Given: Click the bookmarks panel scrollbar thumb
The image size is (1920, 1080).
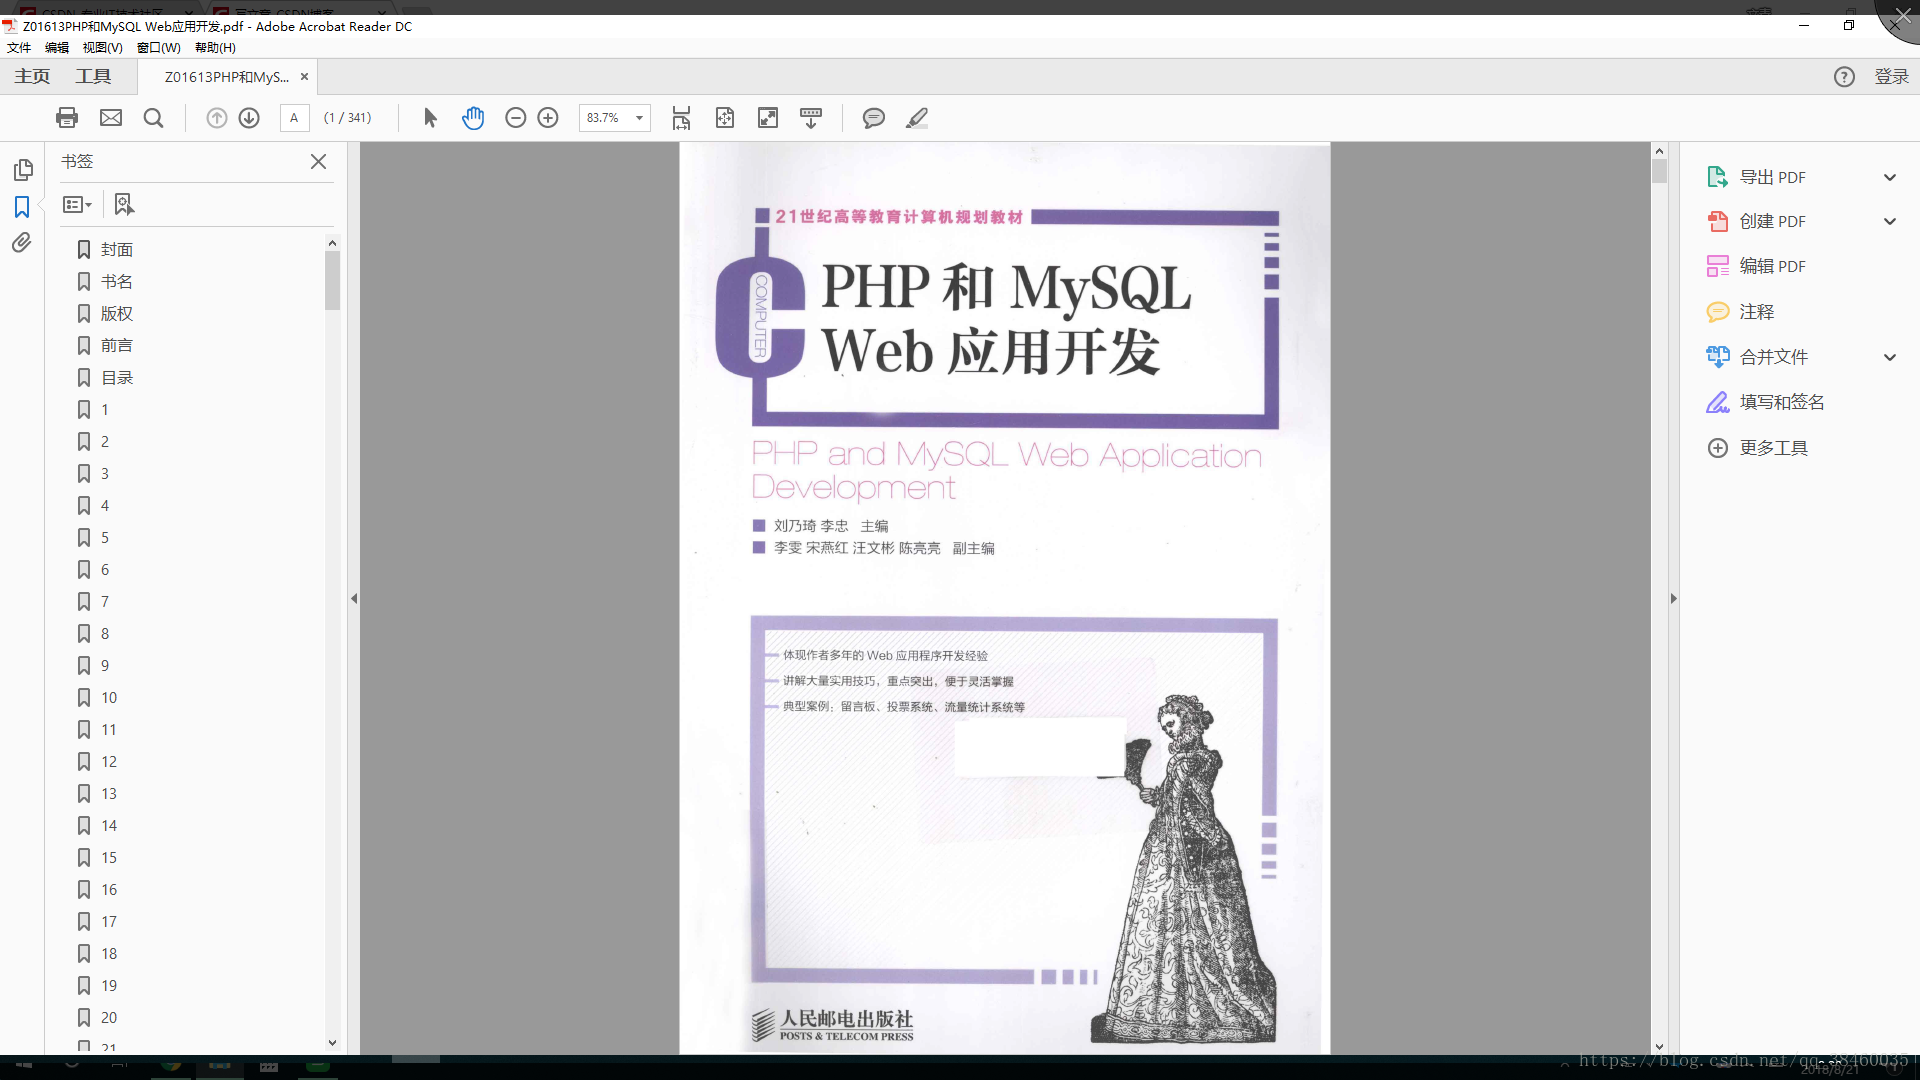Looking at the screenshot, I should (x=332, y=280).
